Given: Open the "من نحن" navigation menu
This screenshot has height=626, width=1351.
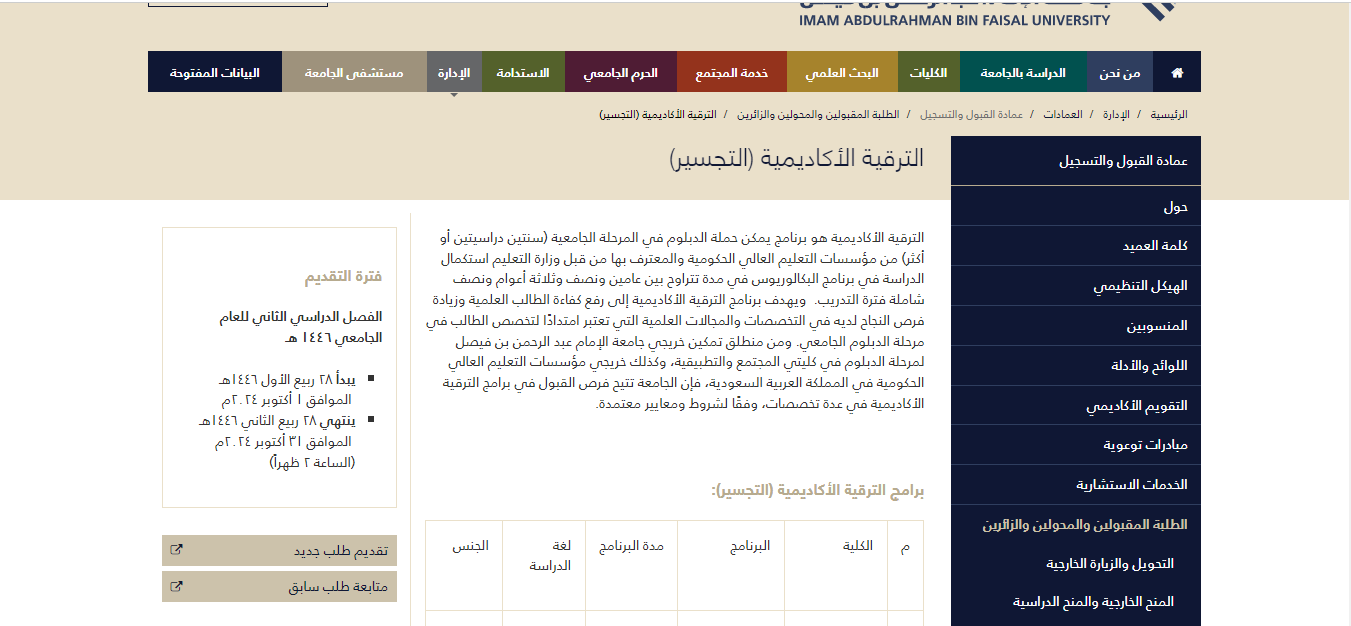Looking at the screenshot, I should (x=1120, y=72).
